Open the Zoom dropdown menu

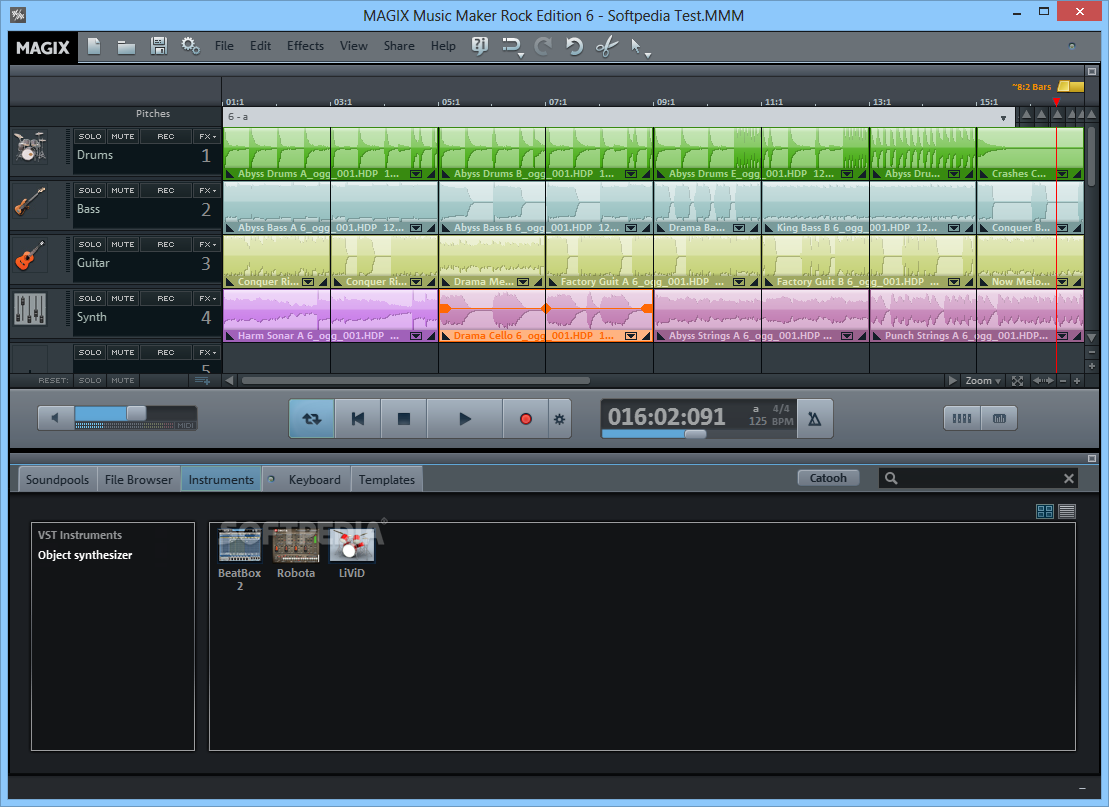click(983, 381)
